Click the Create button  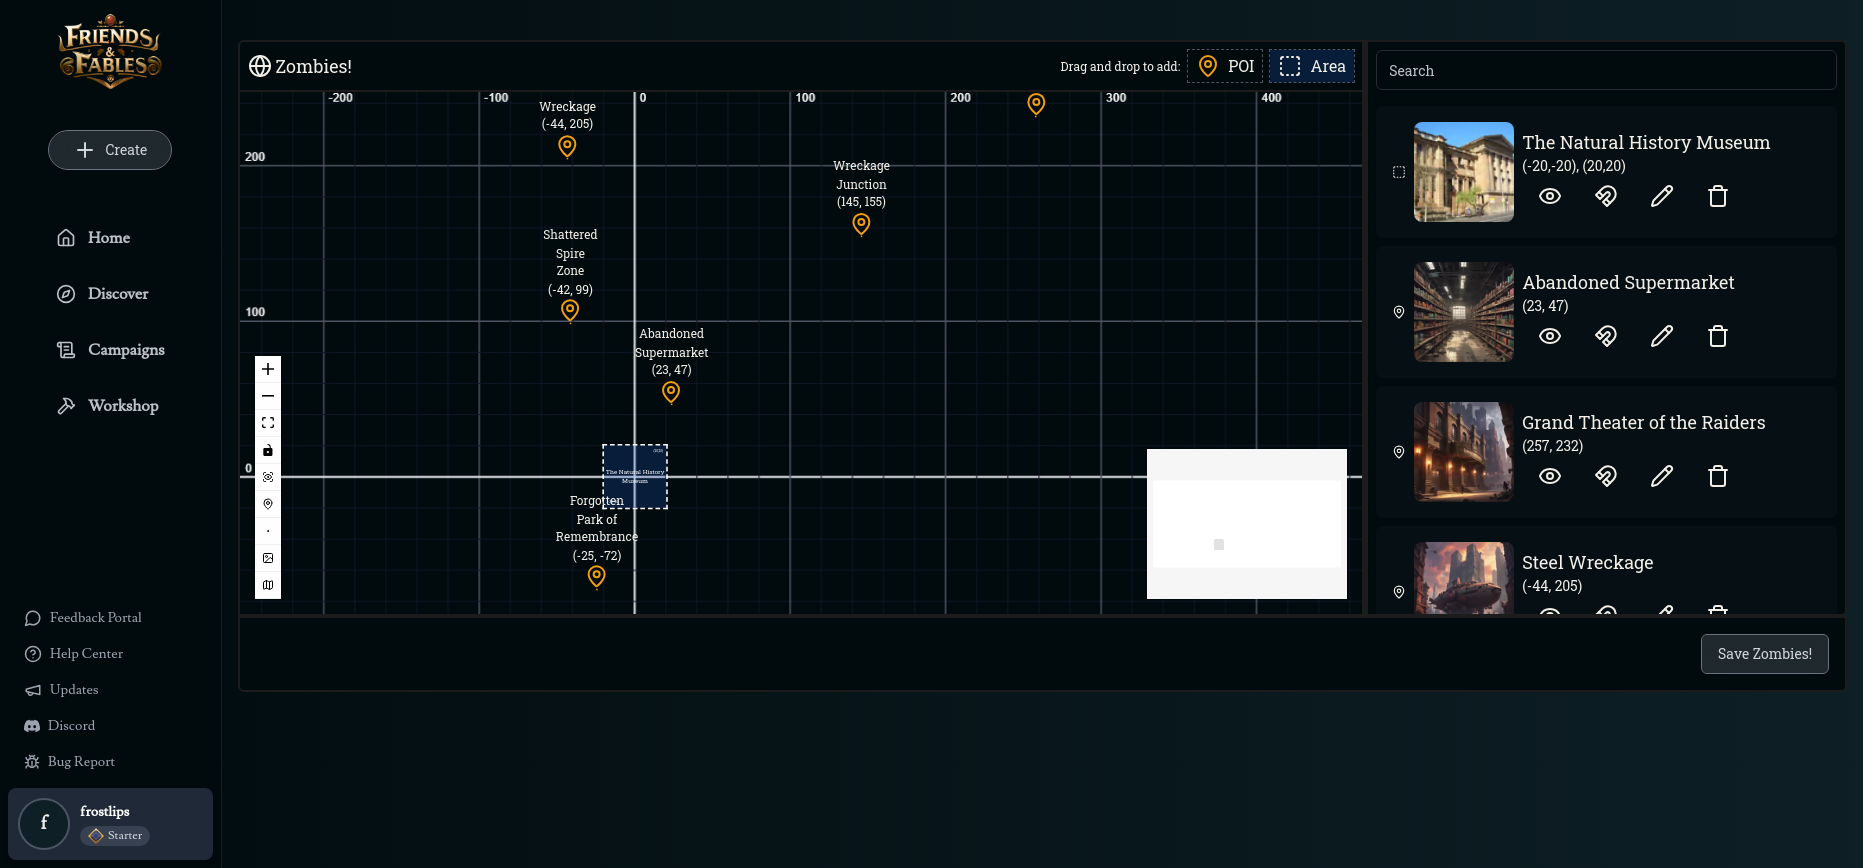[110, 150]
